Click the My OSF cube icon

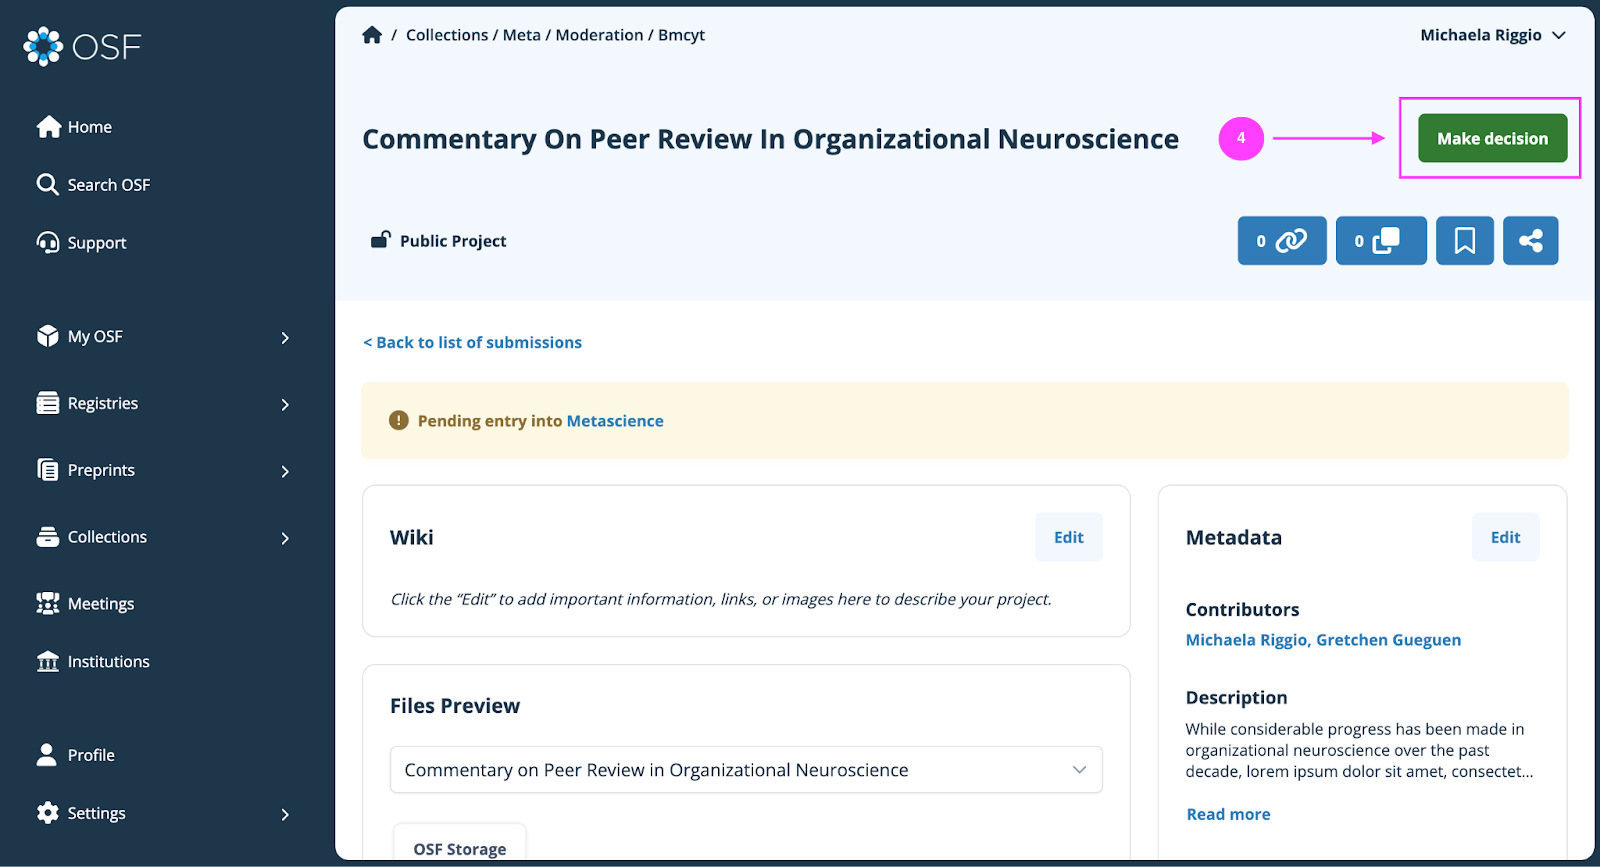[x=47, y=336]
